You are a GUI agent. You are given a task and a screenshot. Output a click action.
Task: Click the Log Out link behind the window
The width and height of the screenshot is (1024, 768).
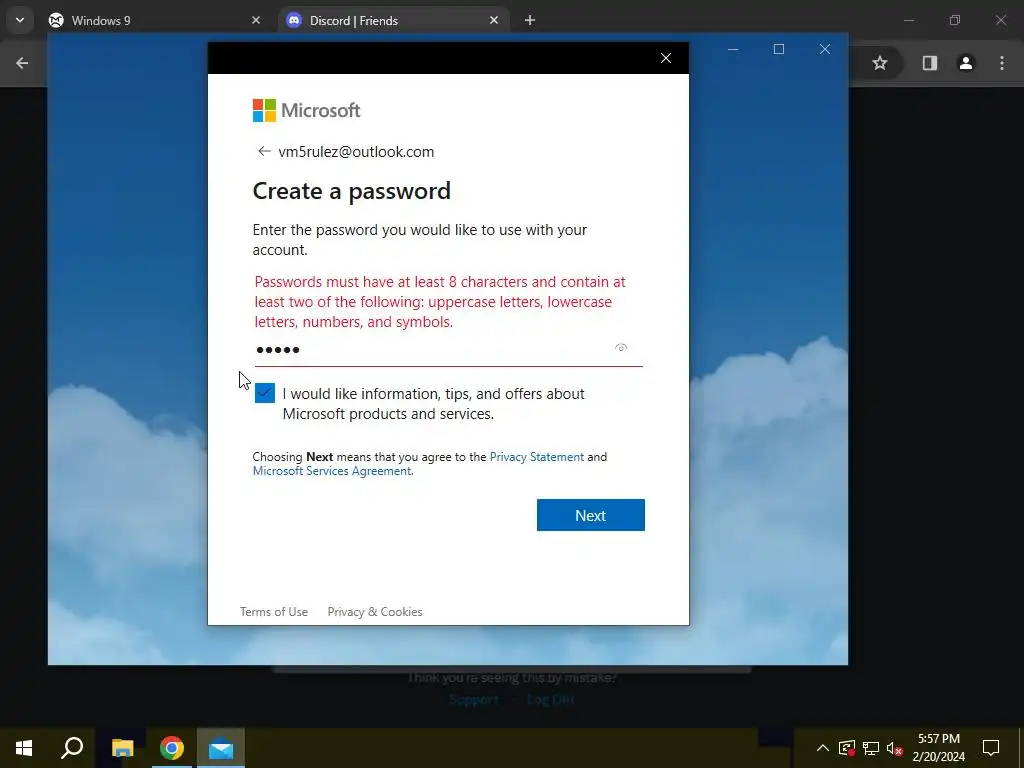551,699
